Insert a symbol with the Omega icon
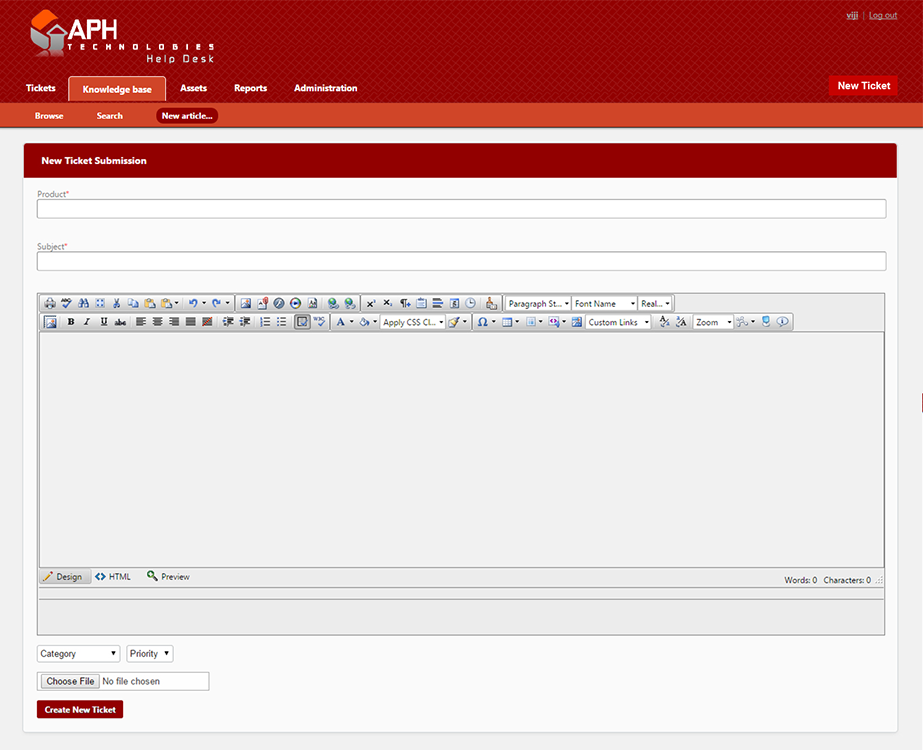This screenshot has width=923, height=750. tap(482, 322)
